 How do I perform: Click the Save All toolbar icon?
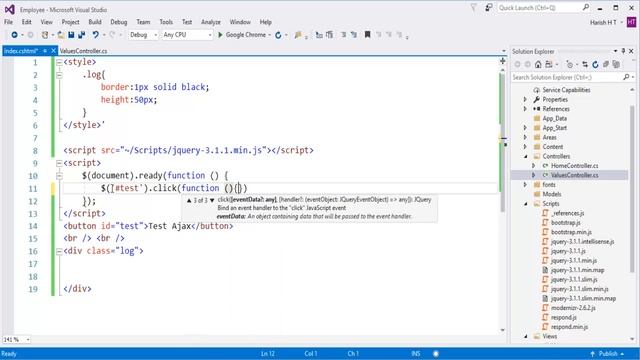pos(82,35)
